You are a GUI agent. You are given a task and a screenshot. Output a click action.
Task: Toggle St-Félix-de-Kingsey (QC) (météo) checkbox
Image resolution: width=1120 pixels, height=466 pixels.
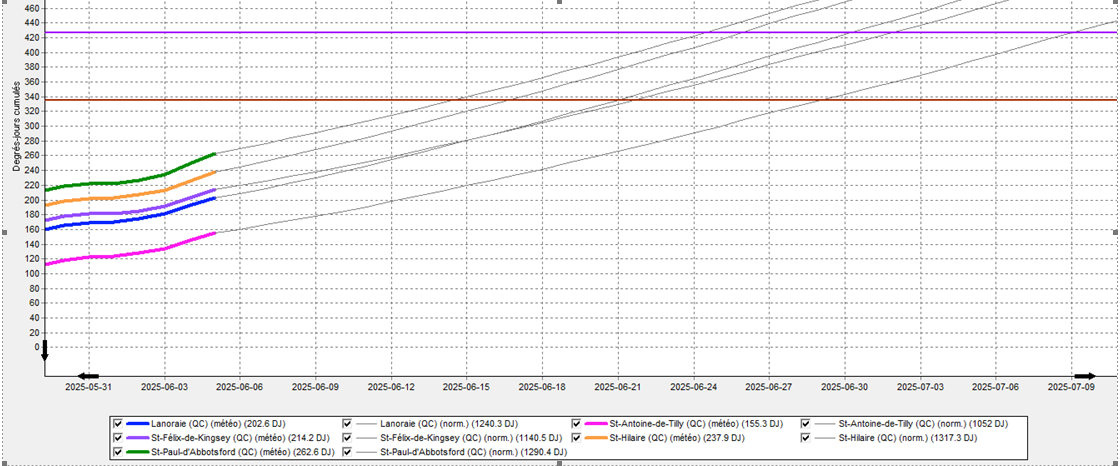pyautogui.click(x=120, y=438)
